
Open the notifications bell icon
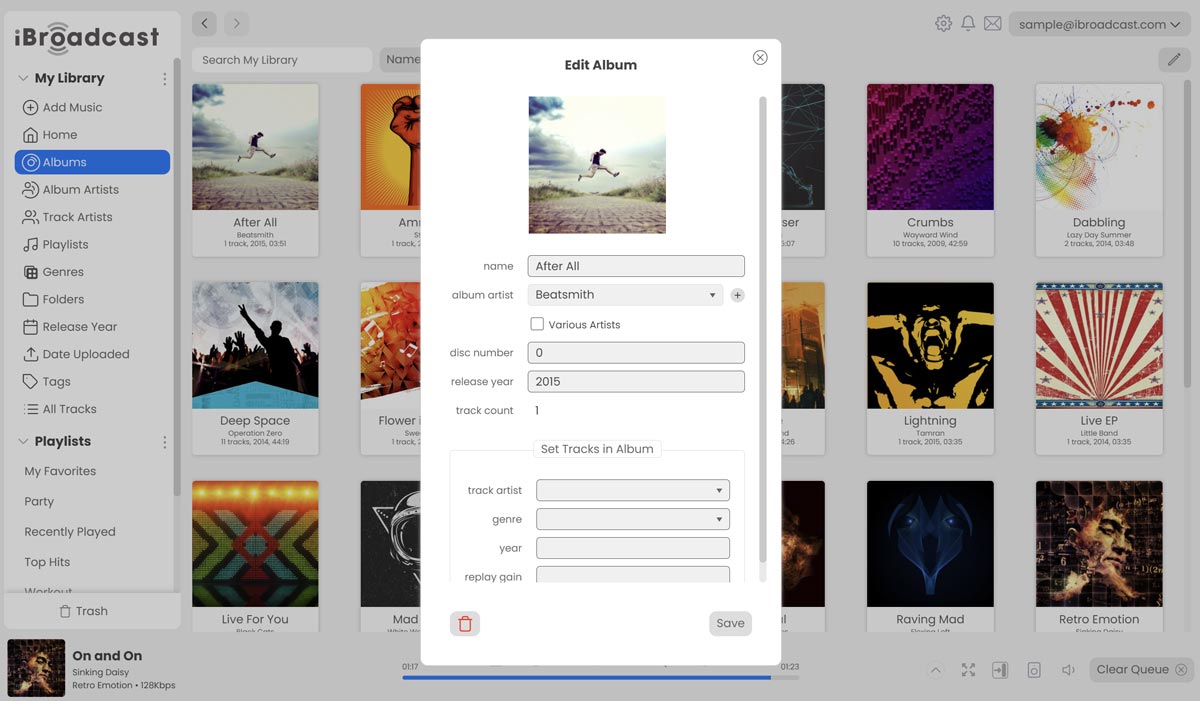pos(968,24)
